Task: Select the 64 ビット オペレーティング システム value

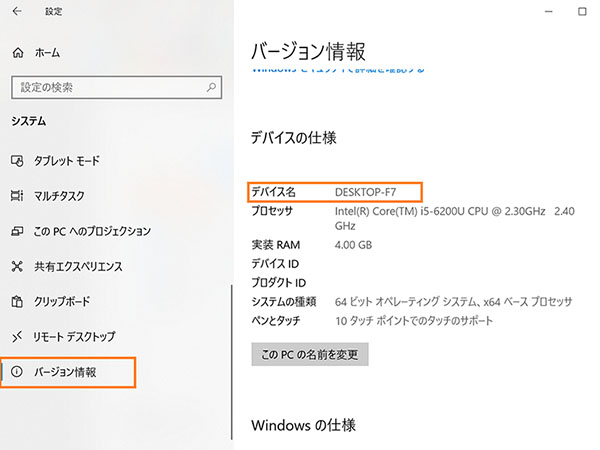Action: (x=453, y=302)
